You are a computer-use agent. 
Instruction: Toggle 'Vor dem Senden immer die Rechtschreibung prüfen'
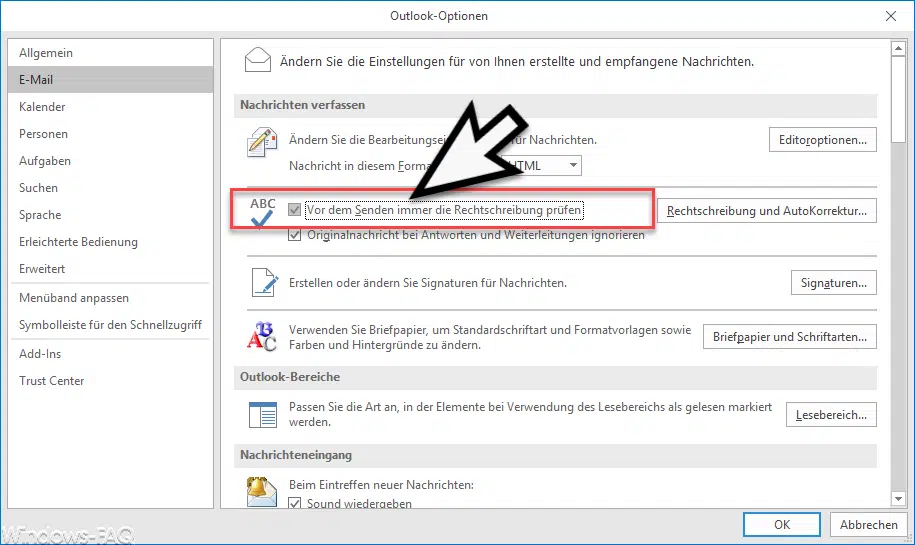coord(294,209)
